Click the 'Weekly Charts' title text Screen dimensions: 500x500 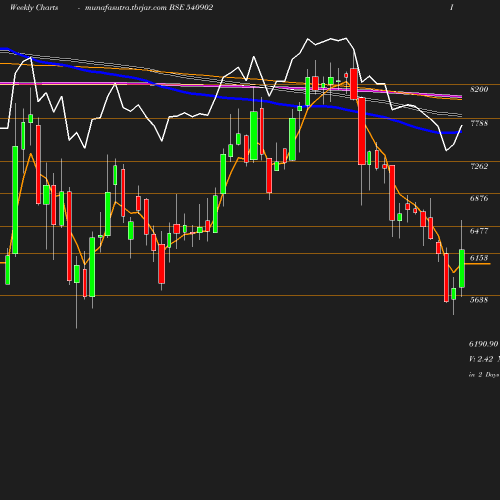pyautogui.click(x=34, y=7)
